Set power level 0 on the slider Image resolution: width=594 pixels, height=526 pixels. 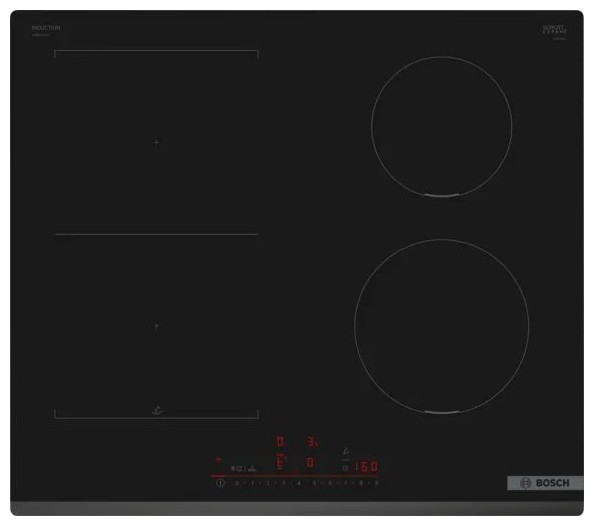237,483
